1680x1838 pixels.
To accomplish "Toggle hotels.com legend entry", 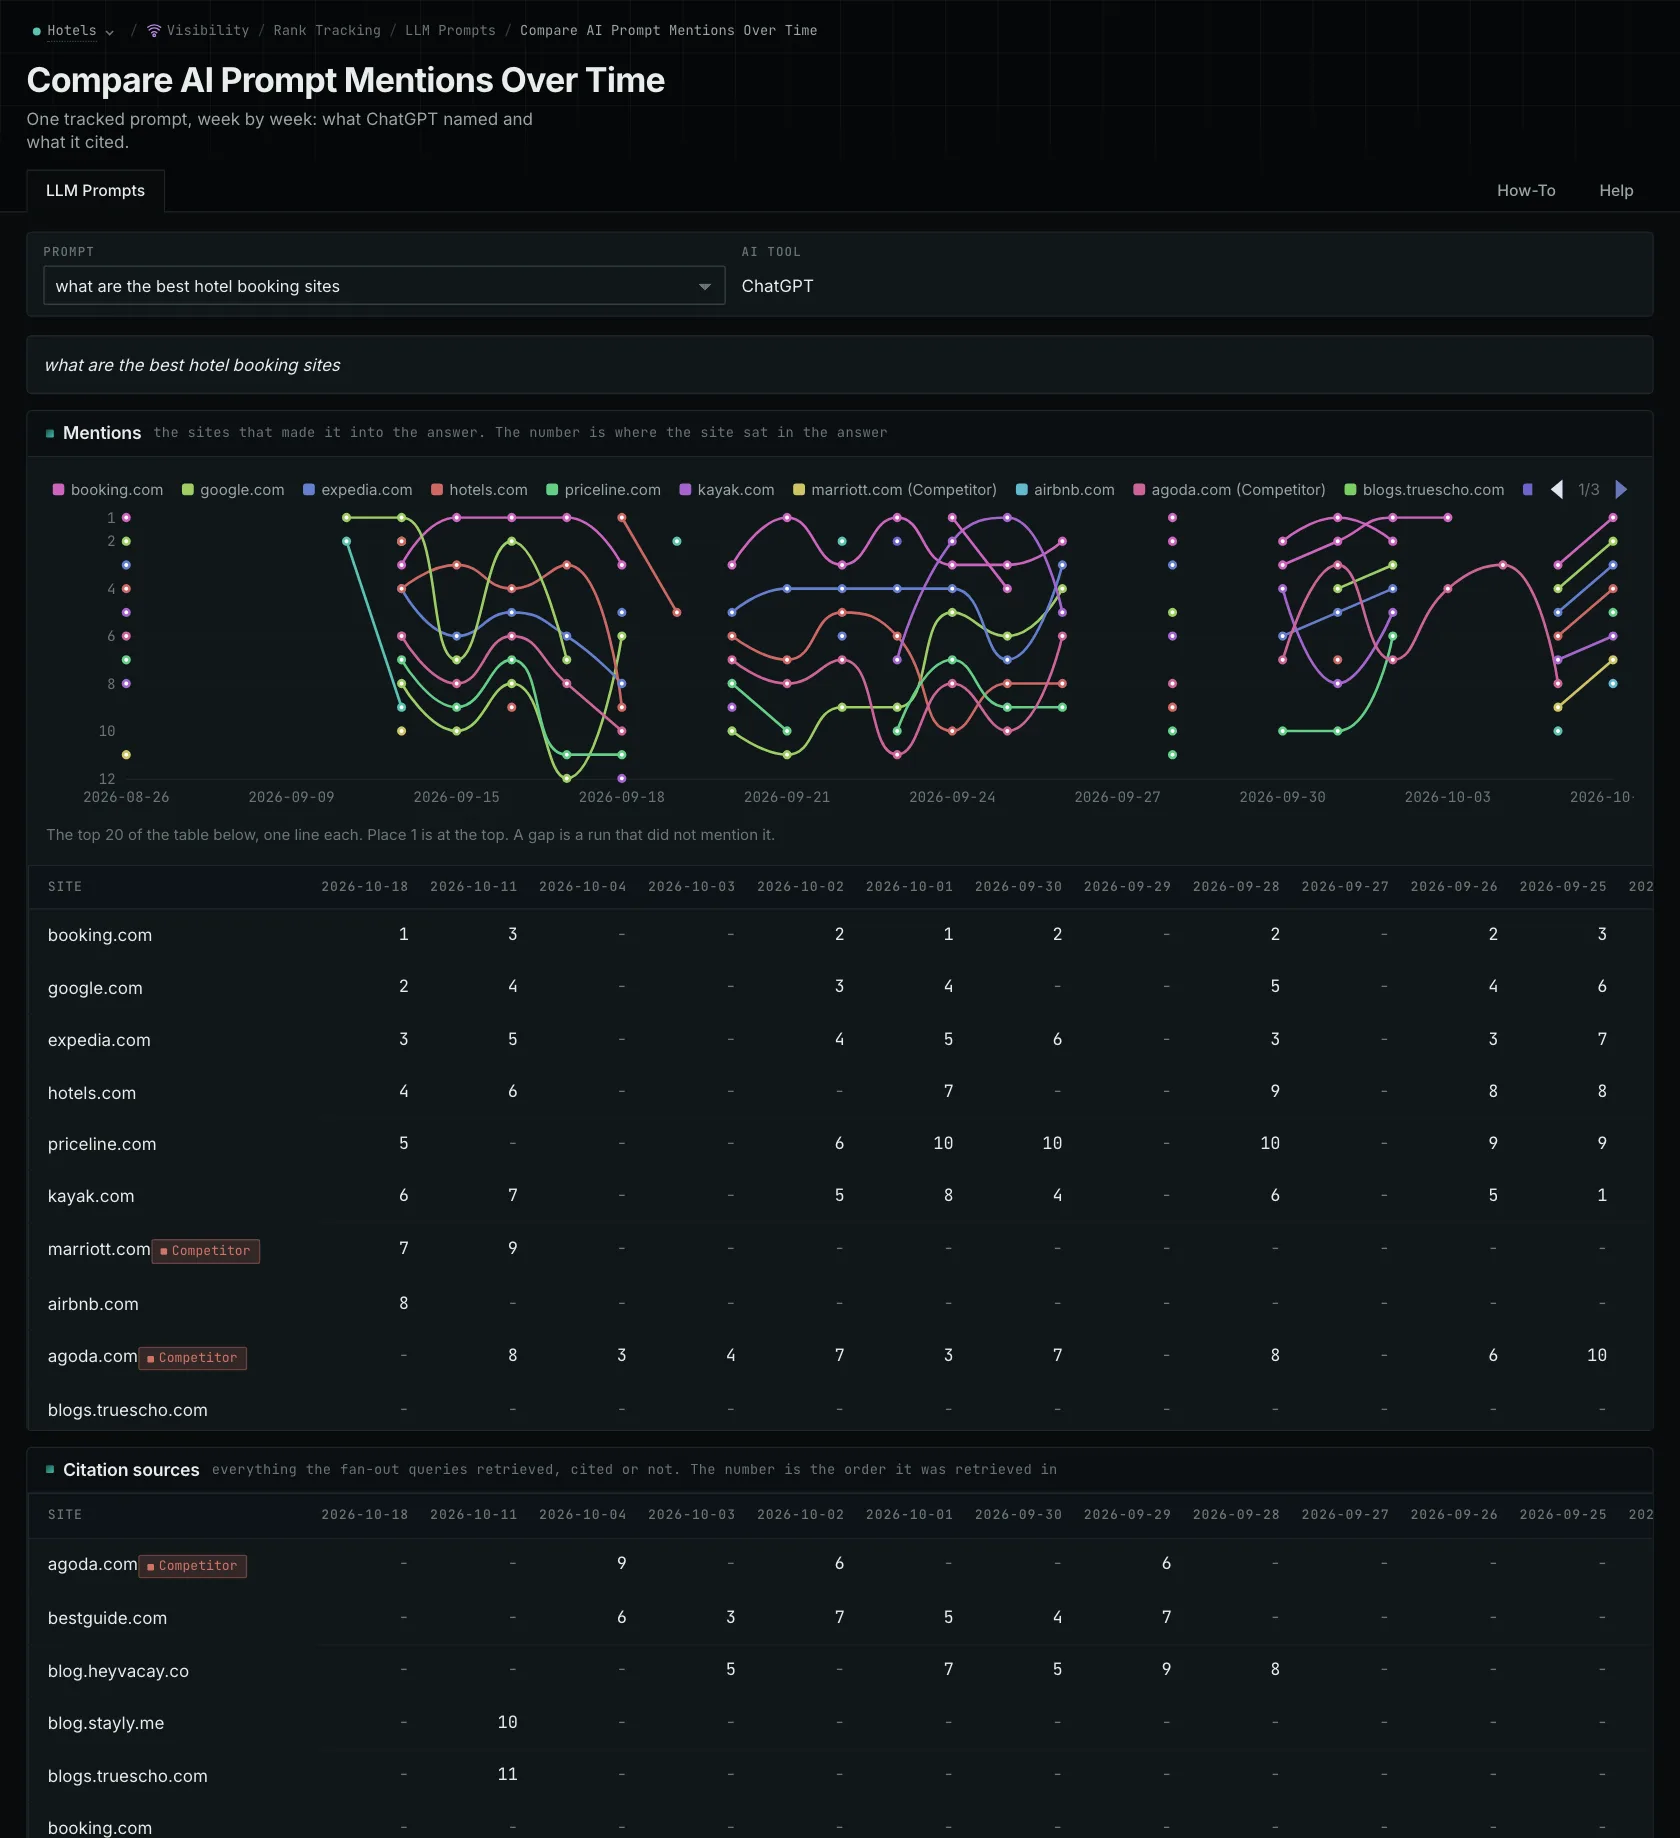I will (479, 490).
